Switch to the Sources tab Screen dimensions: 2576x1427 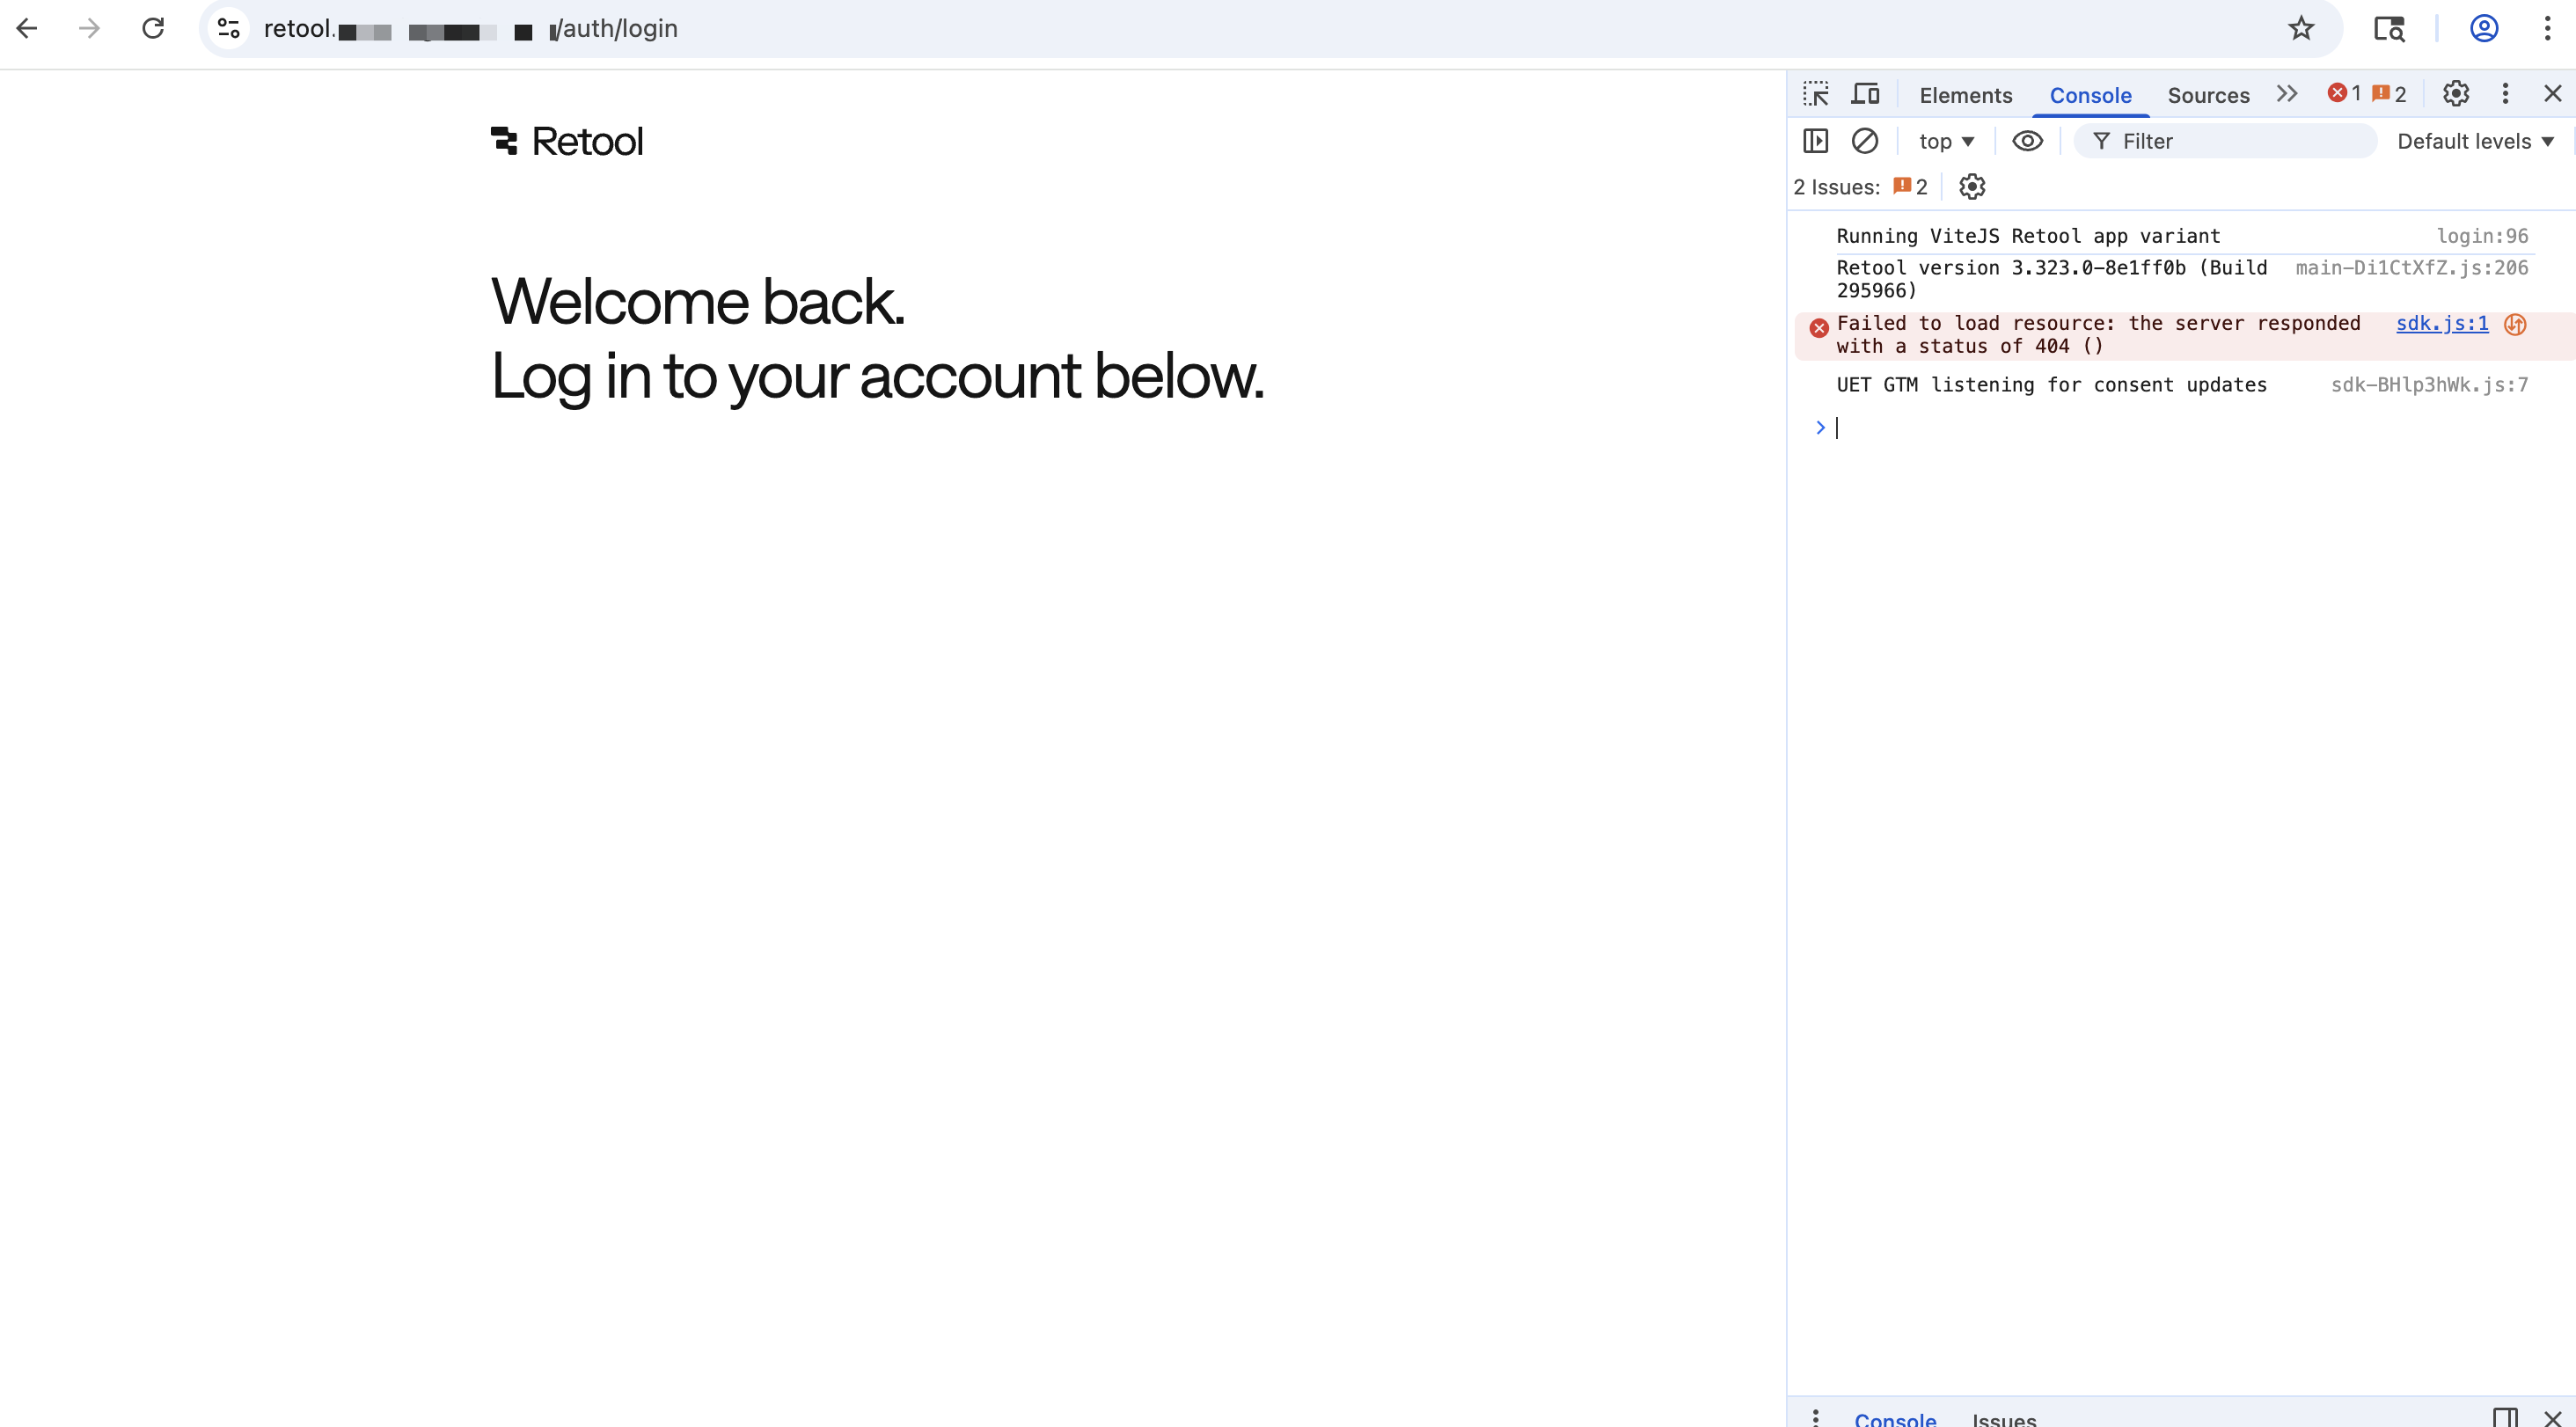2208,95
